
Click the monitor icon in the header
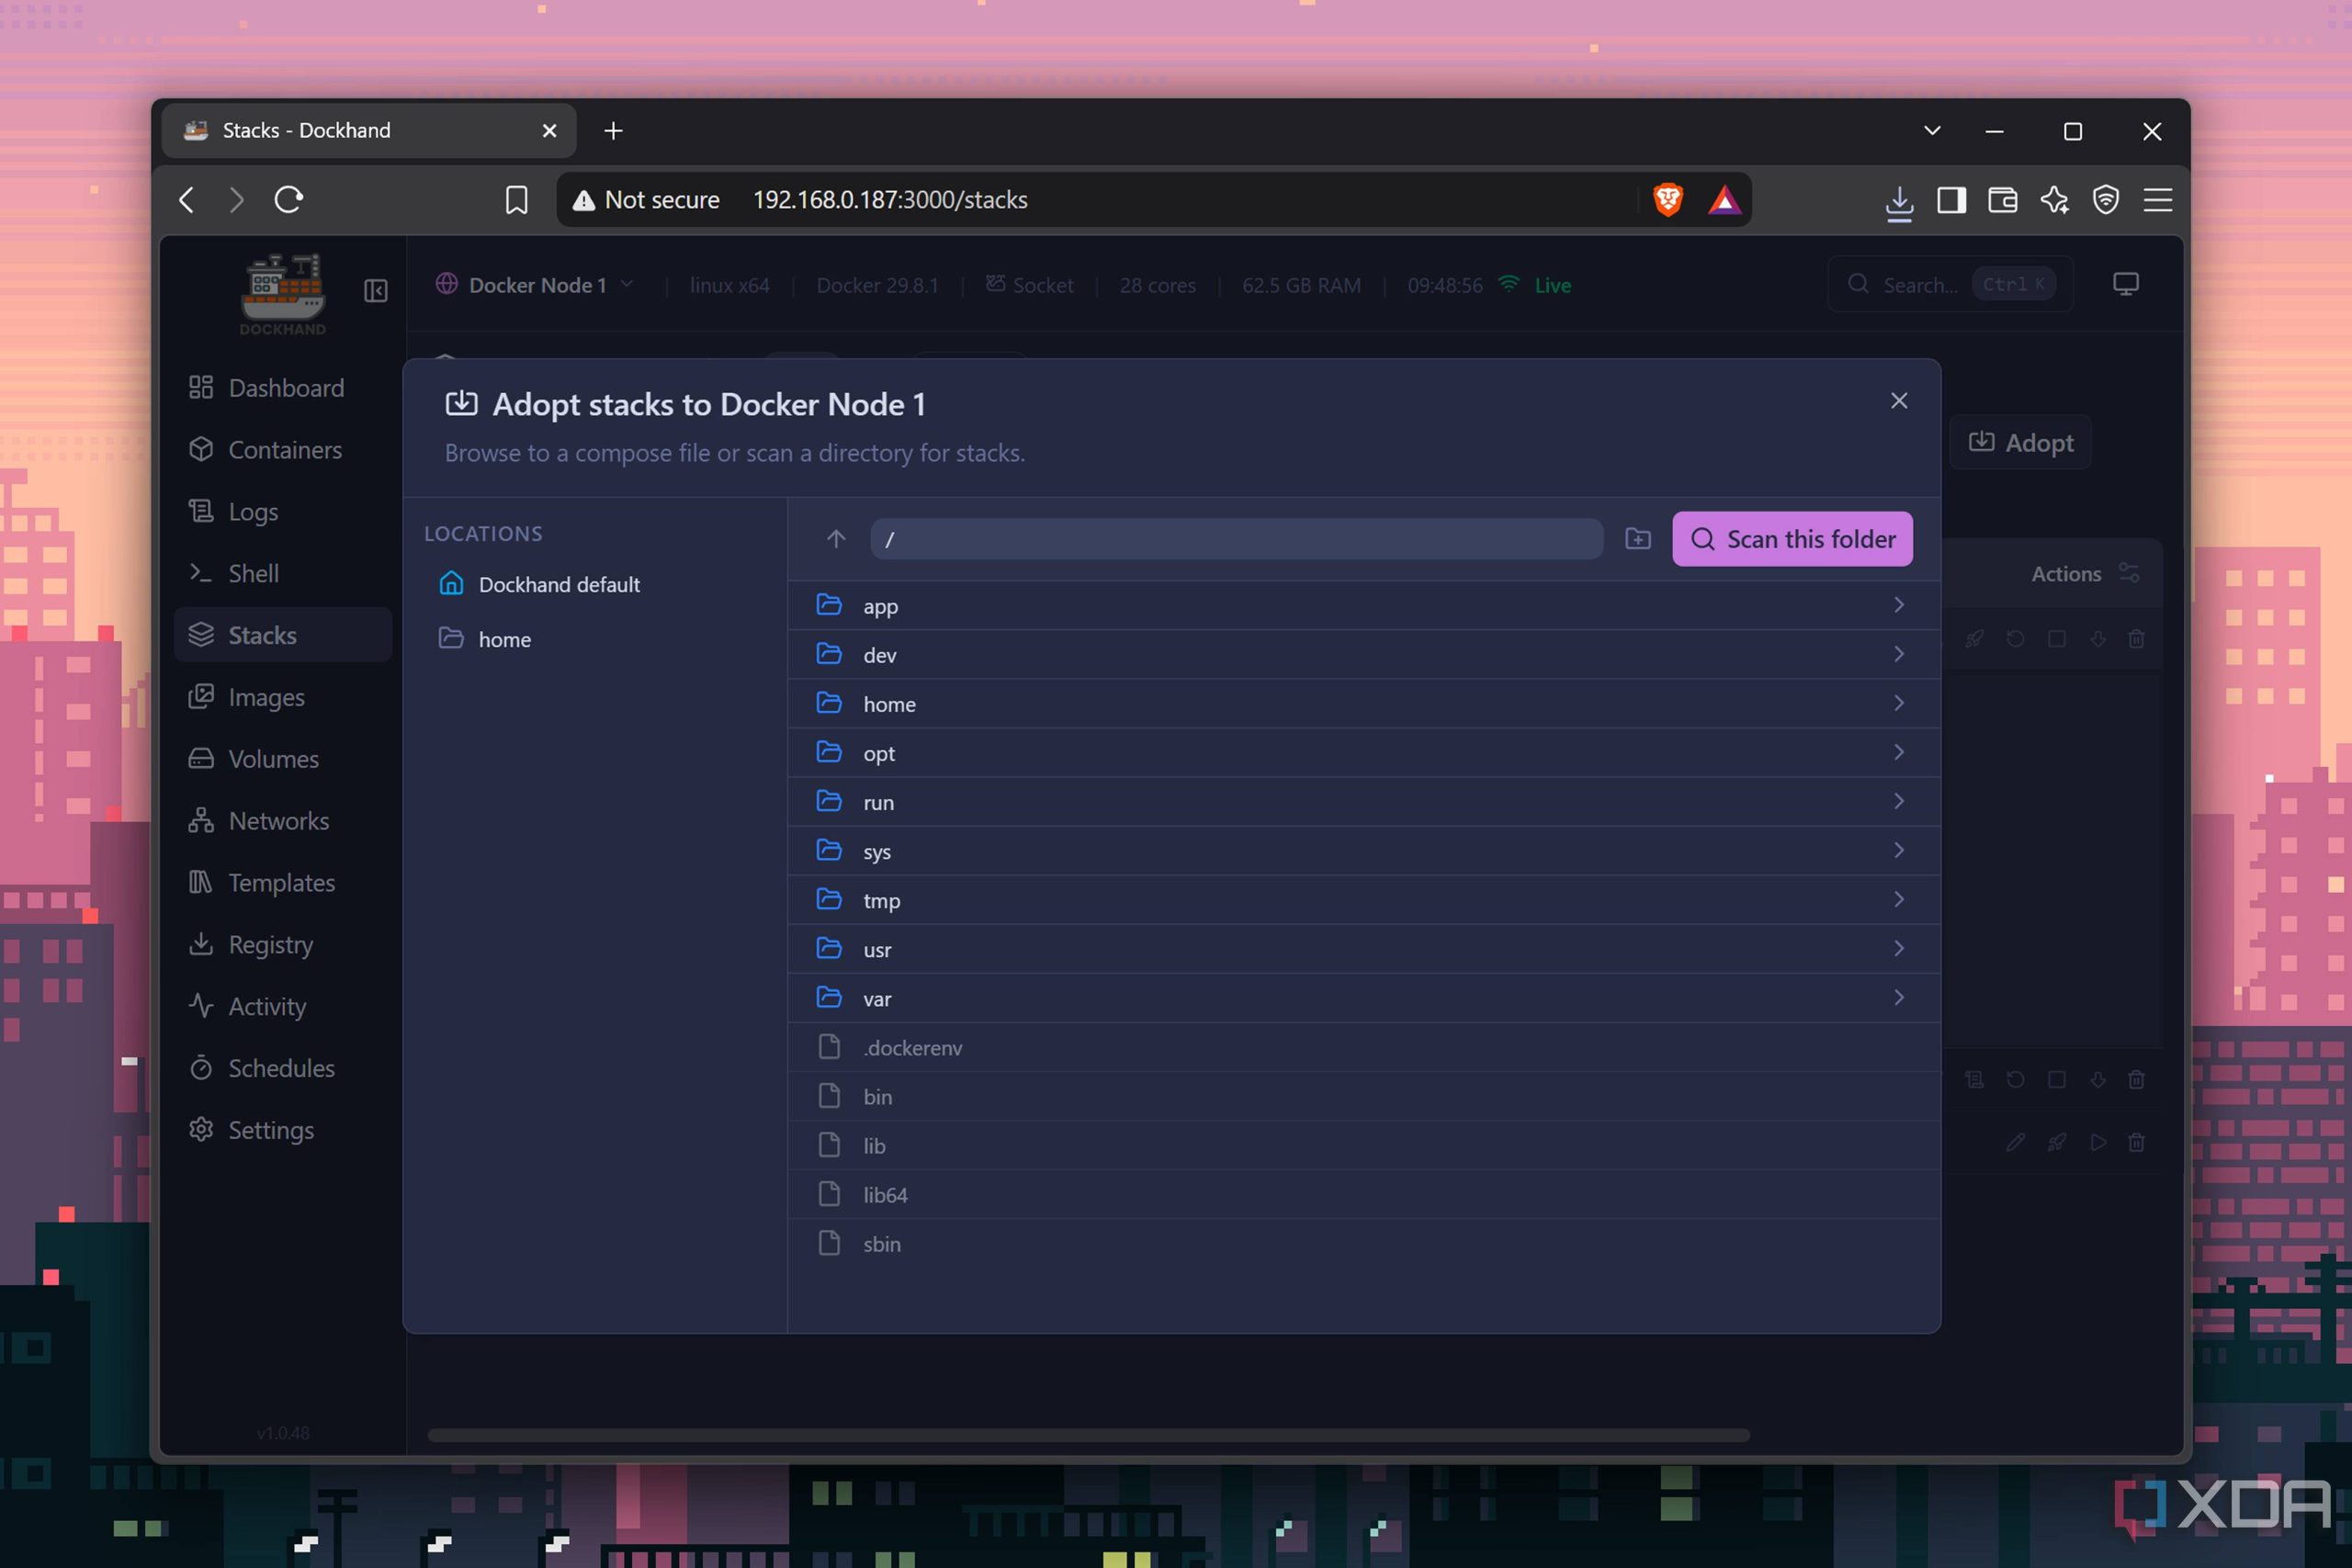click(2126, 285)
